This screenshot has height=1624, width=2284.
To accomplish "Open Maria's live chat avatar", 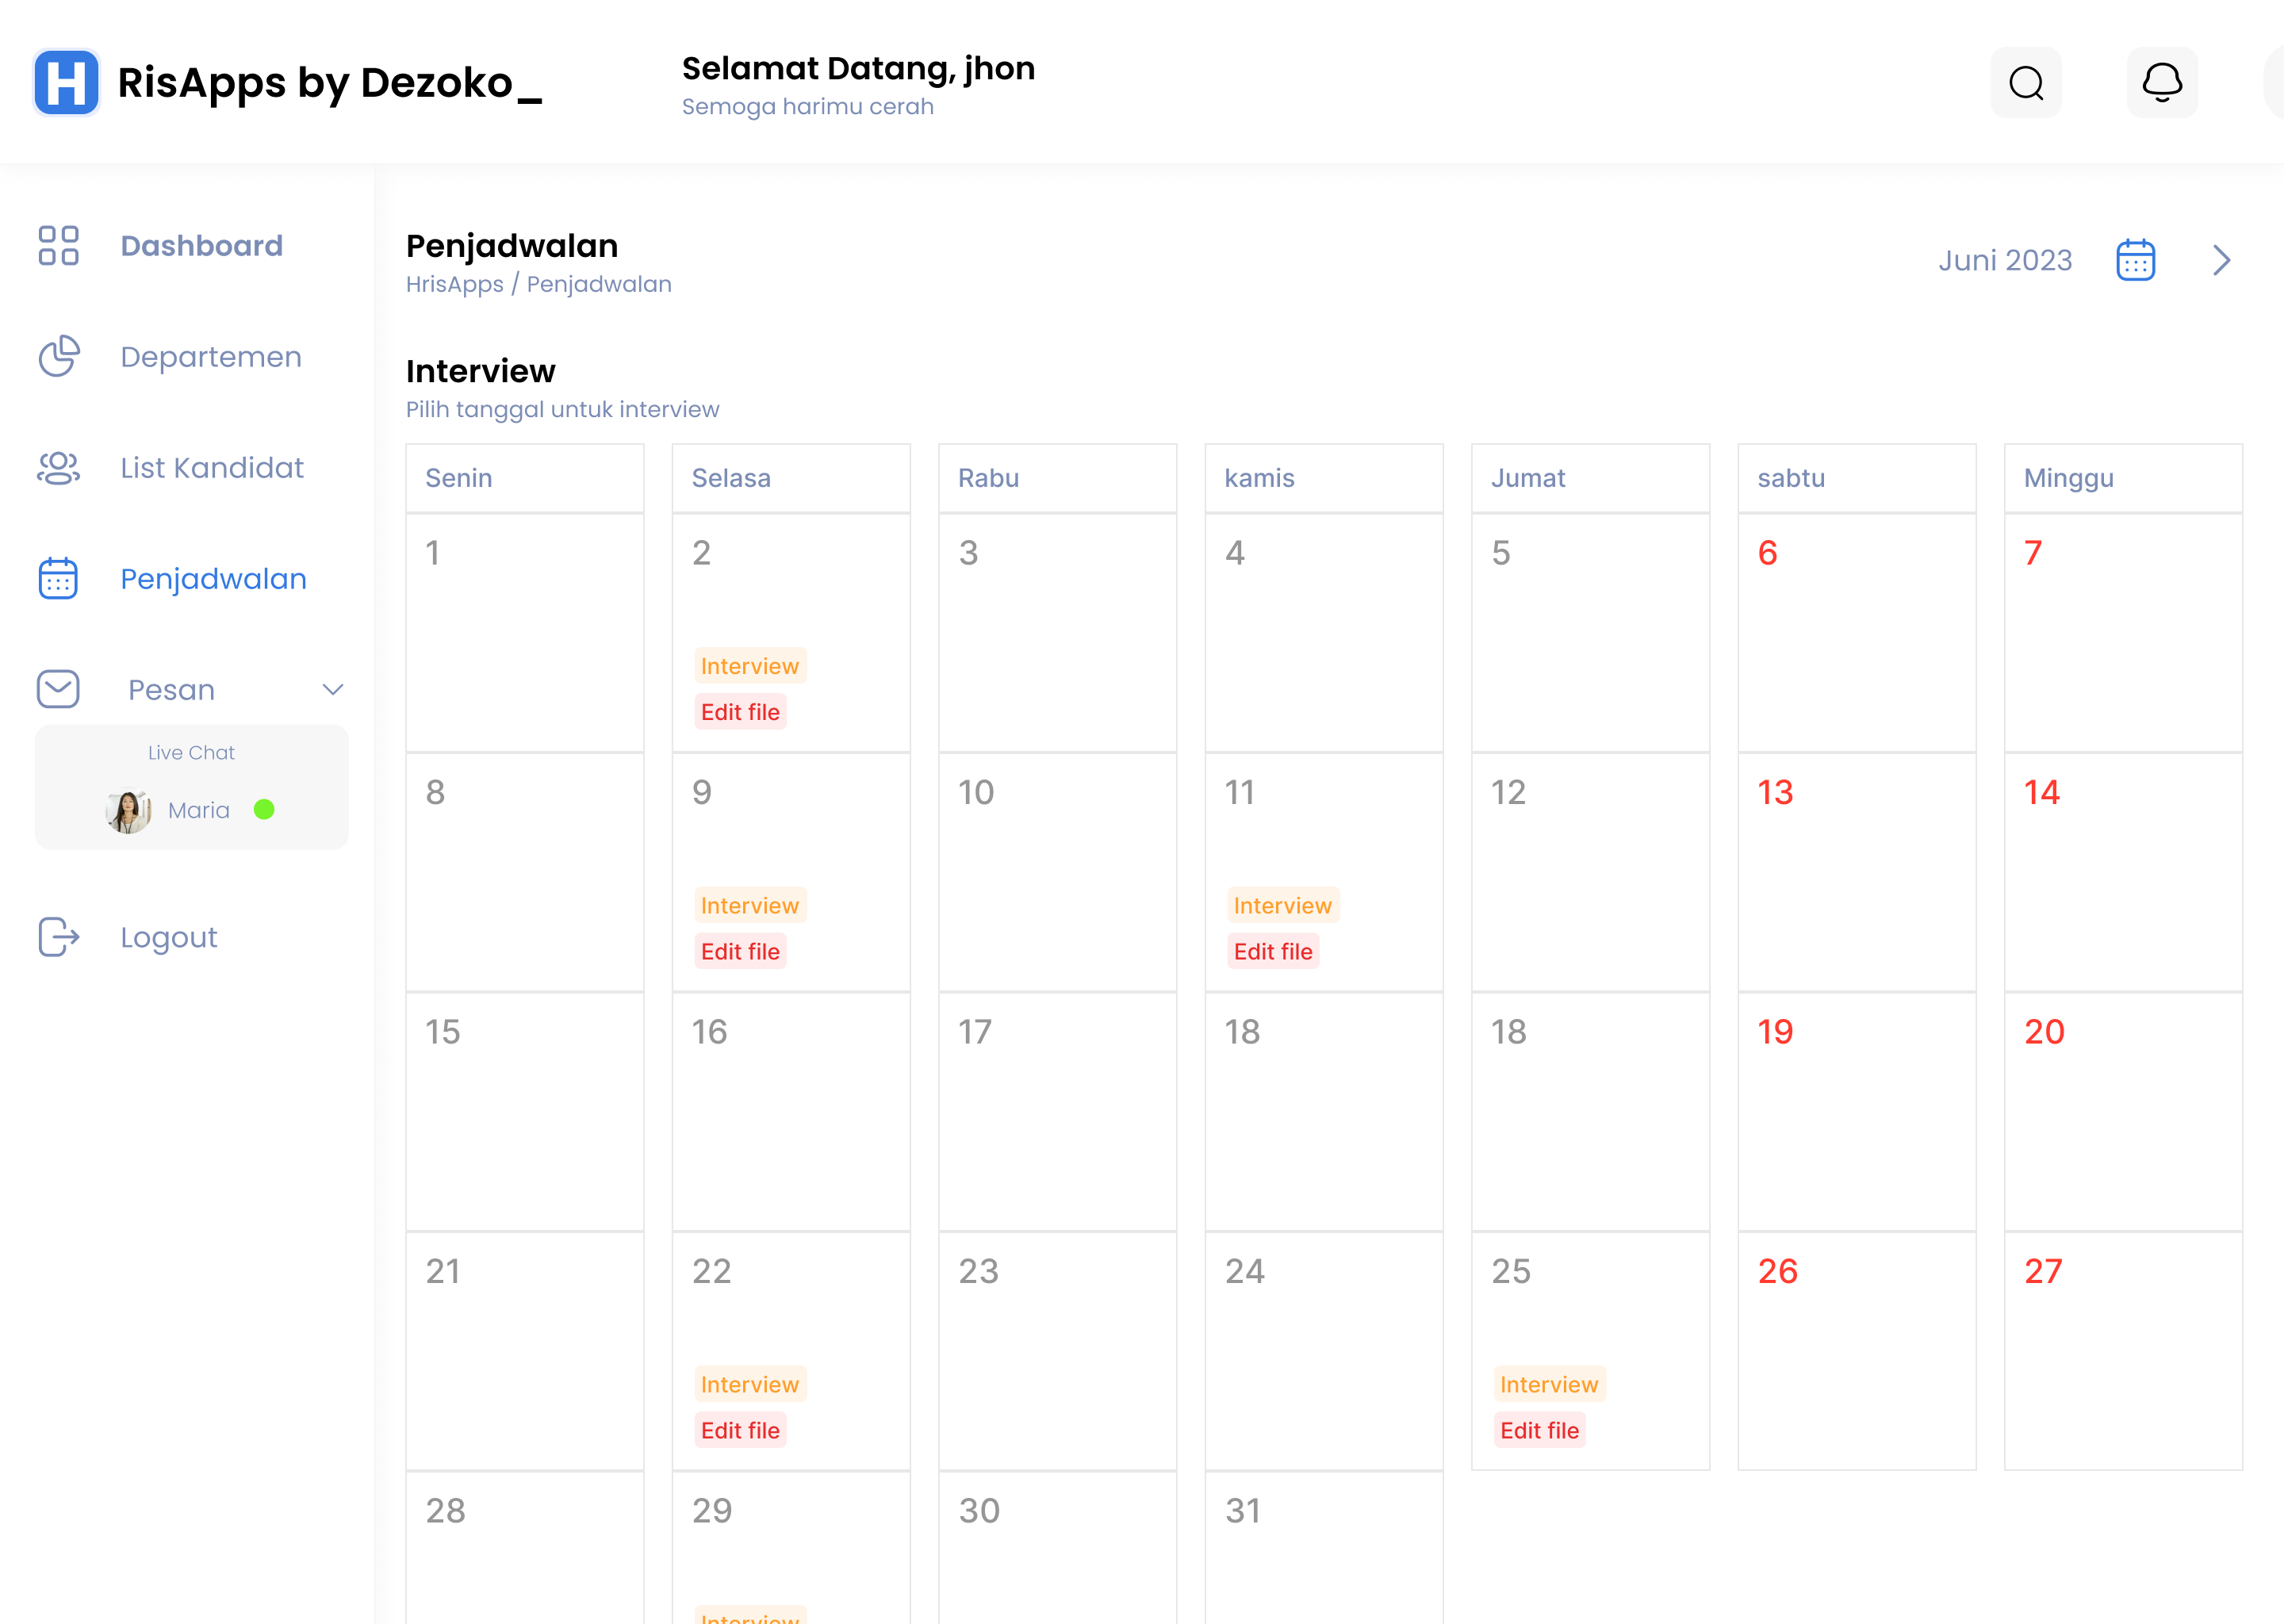I will 128,810.
